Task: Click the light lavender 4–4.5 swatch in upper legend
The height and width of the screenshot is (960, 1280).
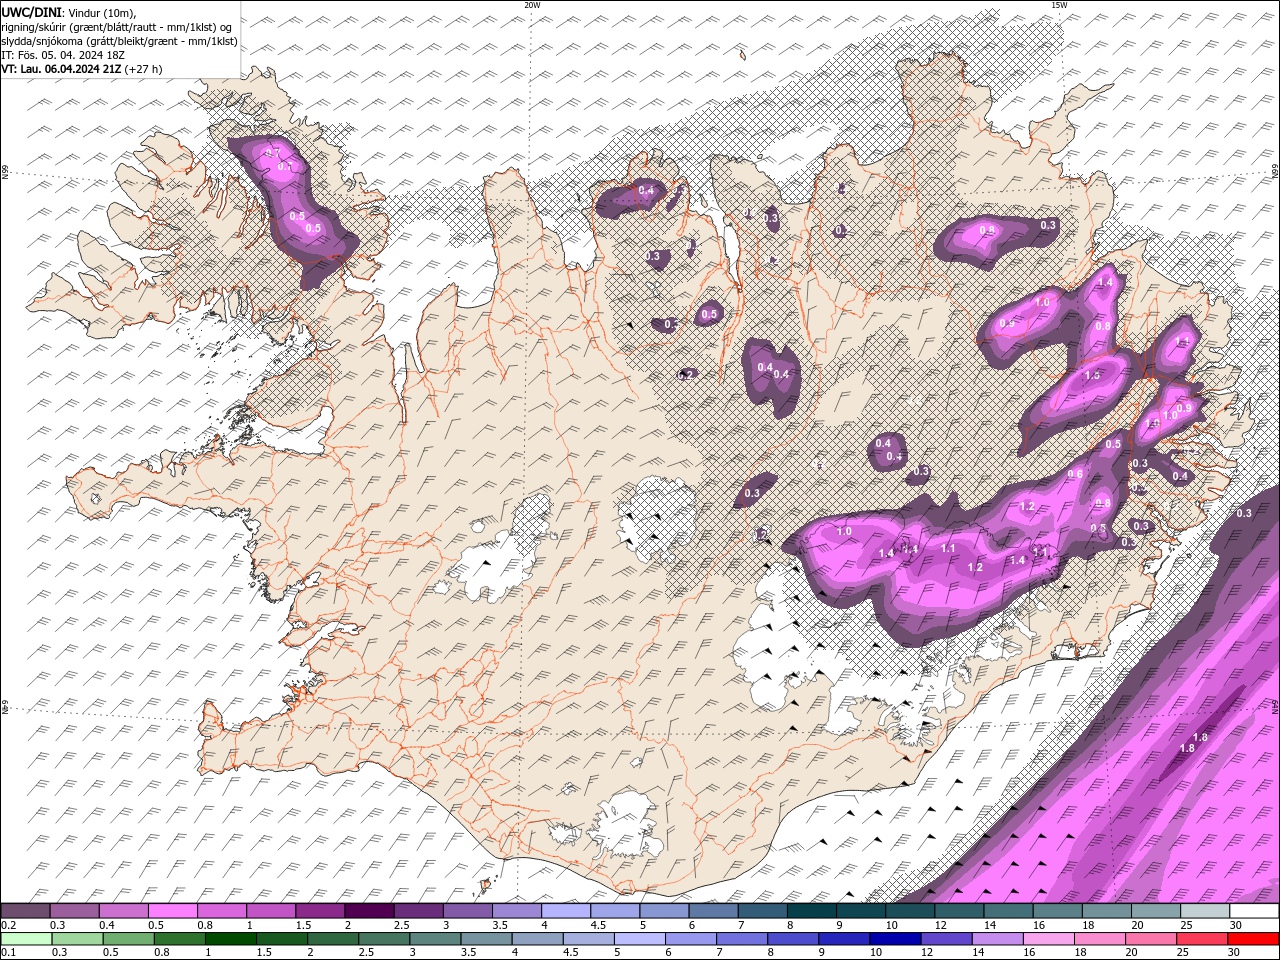Action: coord(565,911)
